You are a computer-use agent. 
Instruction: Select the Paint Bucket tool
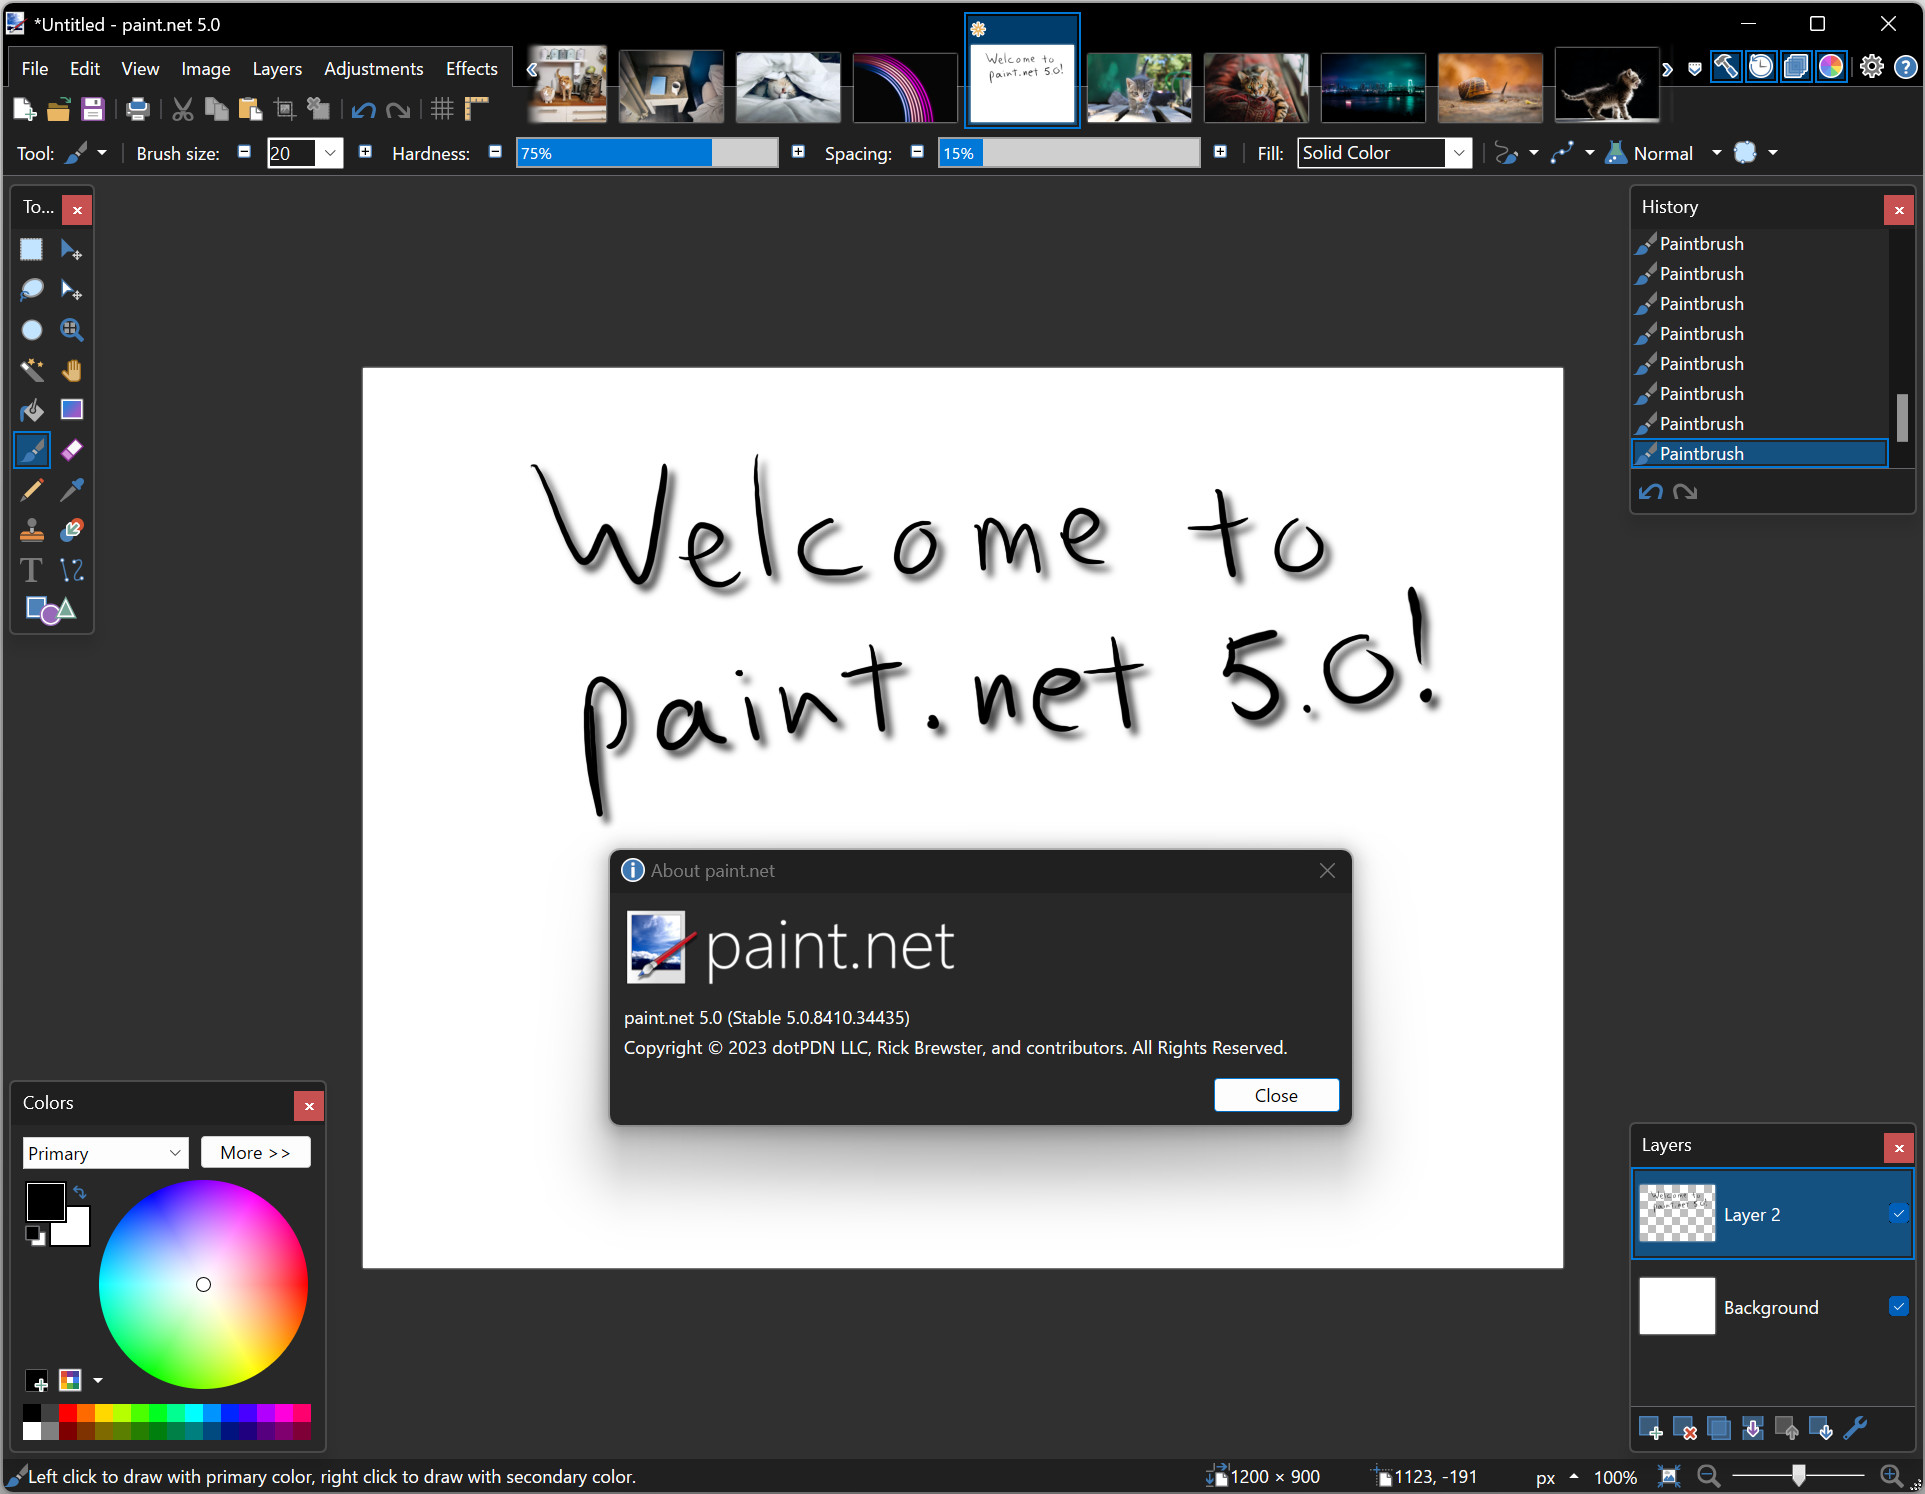33,408
